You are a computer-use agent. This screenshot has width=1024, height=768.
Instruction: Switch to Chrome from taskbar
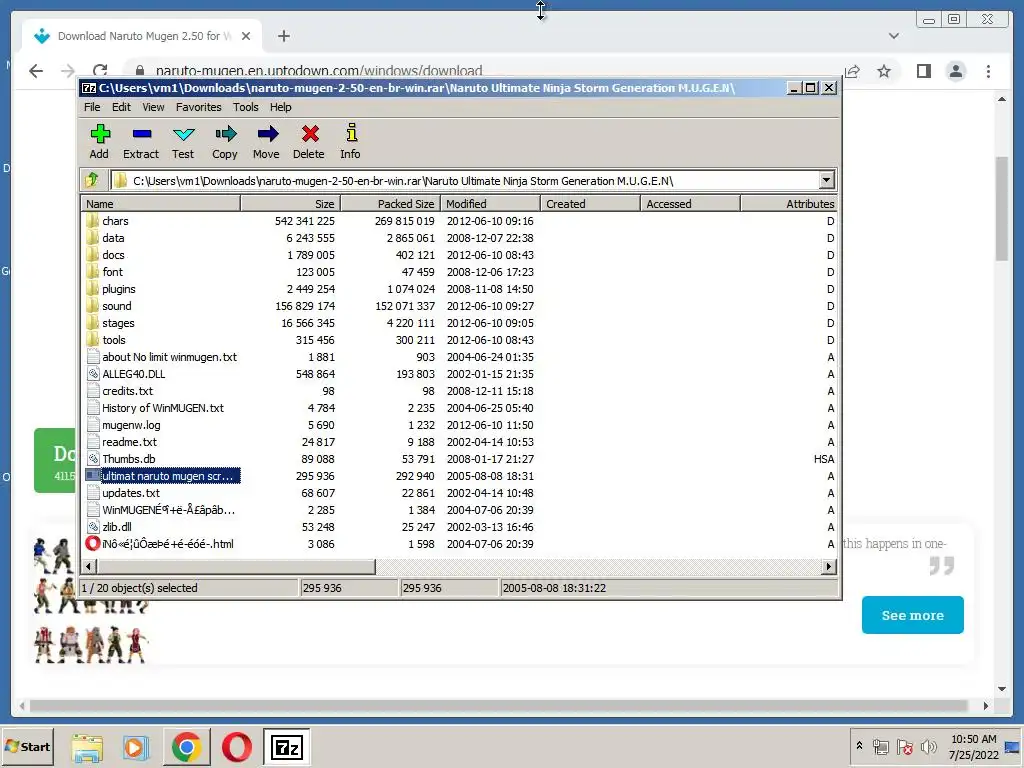186,747
